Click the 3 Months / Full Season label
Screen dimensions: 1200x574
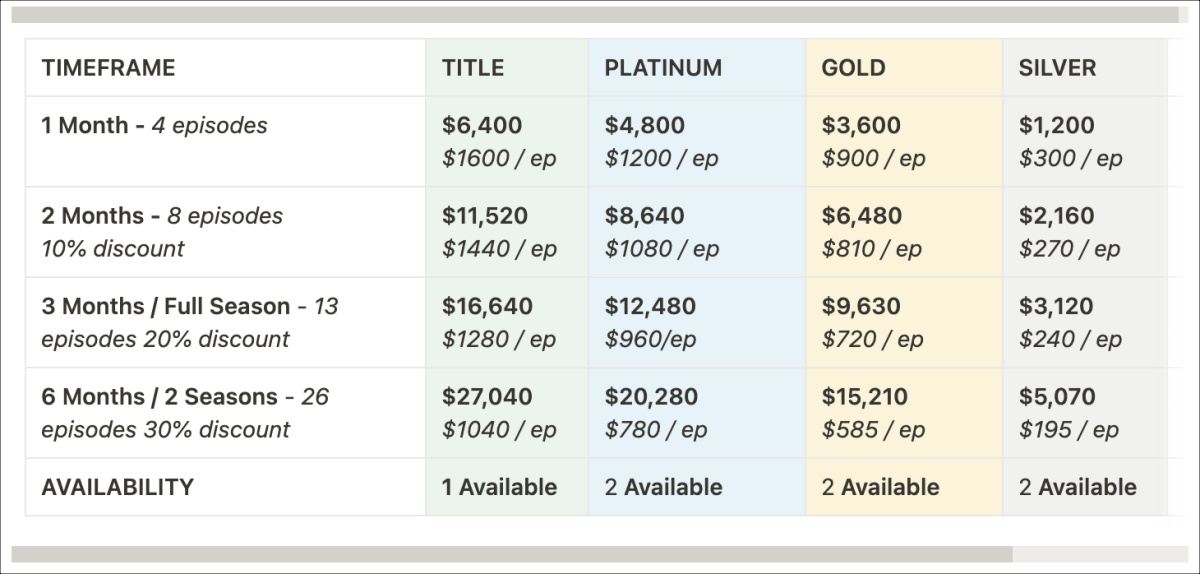[166, 307]
